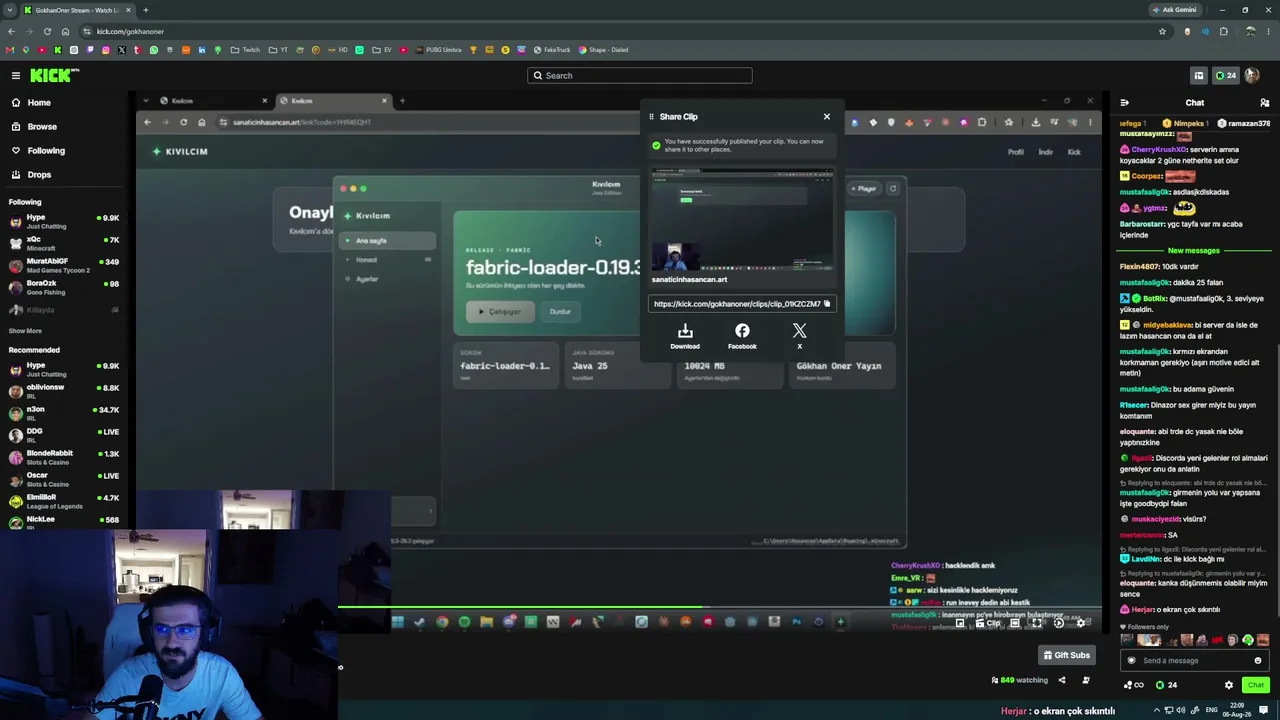Viewport: 1280px width, 720px height.
Task: Open the Kick sidebar hamburger menu
Action: click(x=16, y=75)
